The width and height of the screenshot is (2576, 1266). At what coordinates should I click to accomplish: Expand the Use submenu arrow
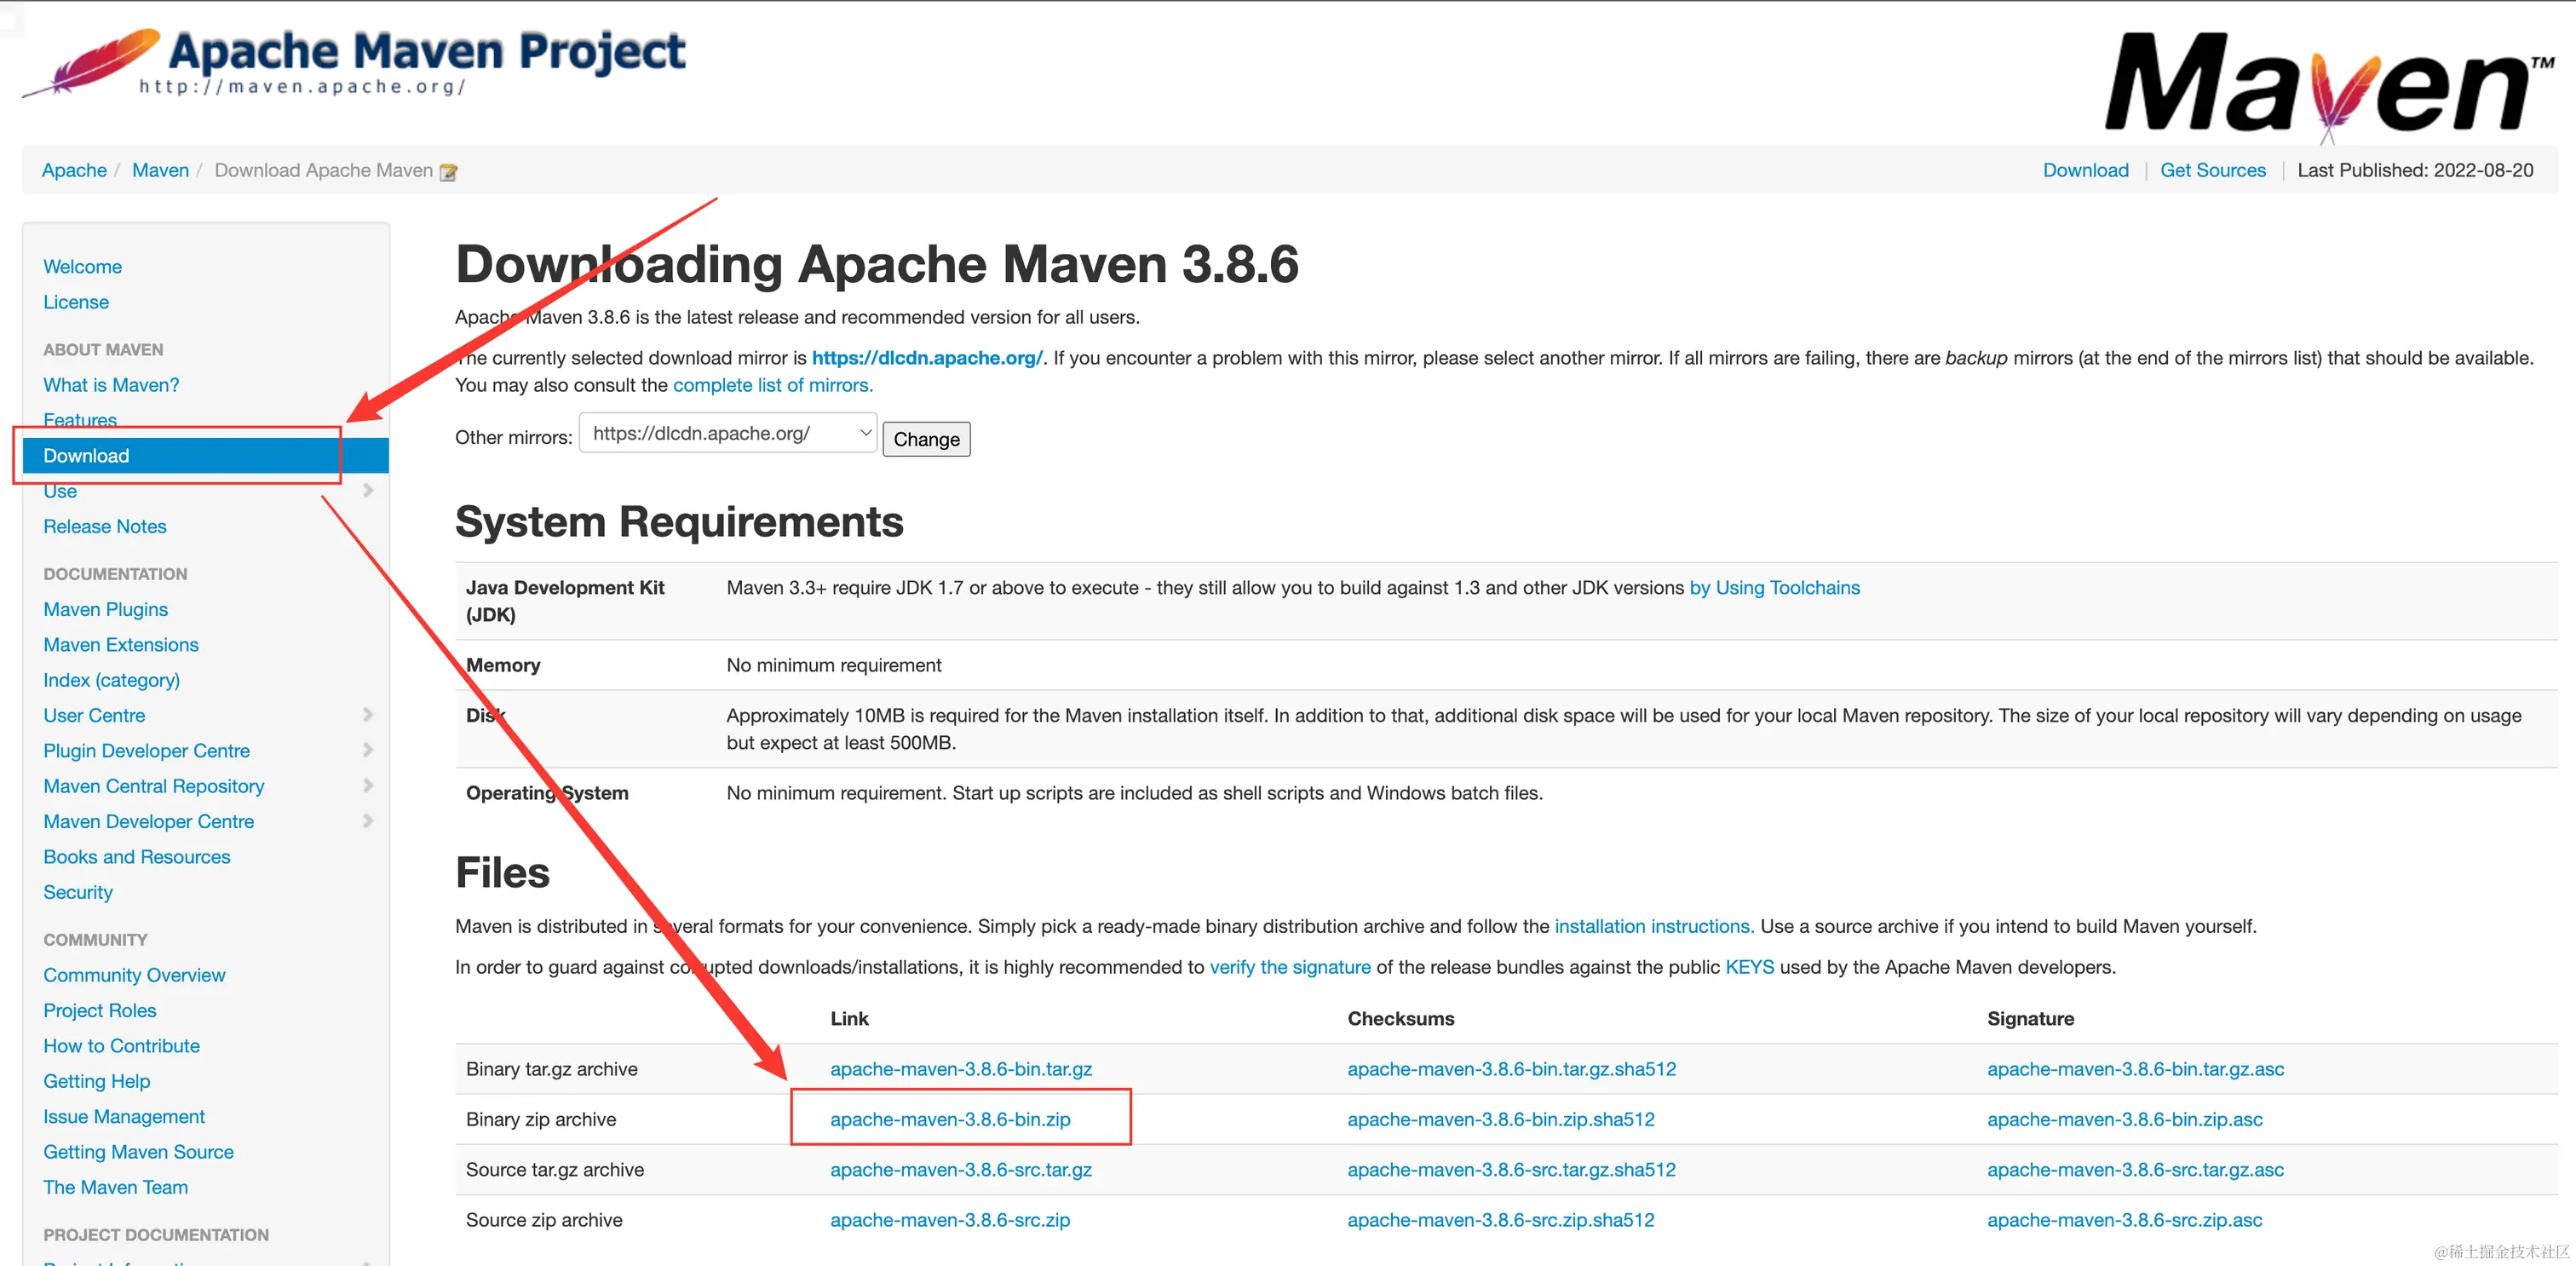(x=368, y=490)
